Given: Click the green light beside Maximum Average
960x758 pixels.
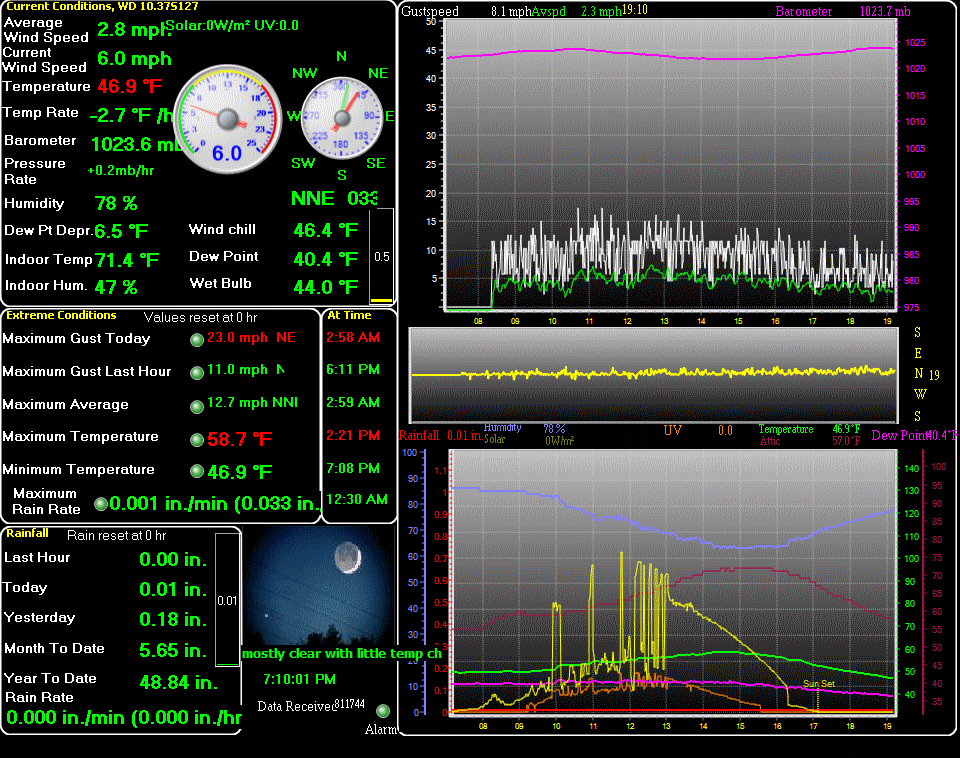Looking at the screenshot, I should [x=197, y=407].
